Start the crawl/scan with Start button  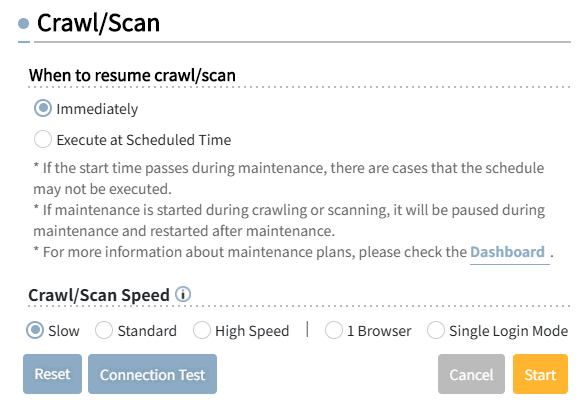click(540, 374)
